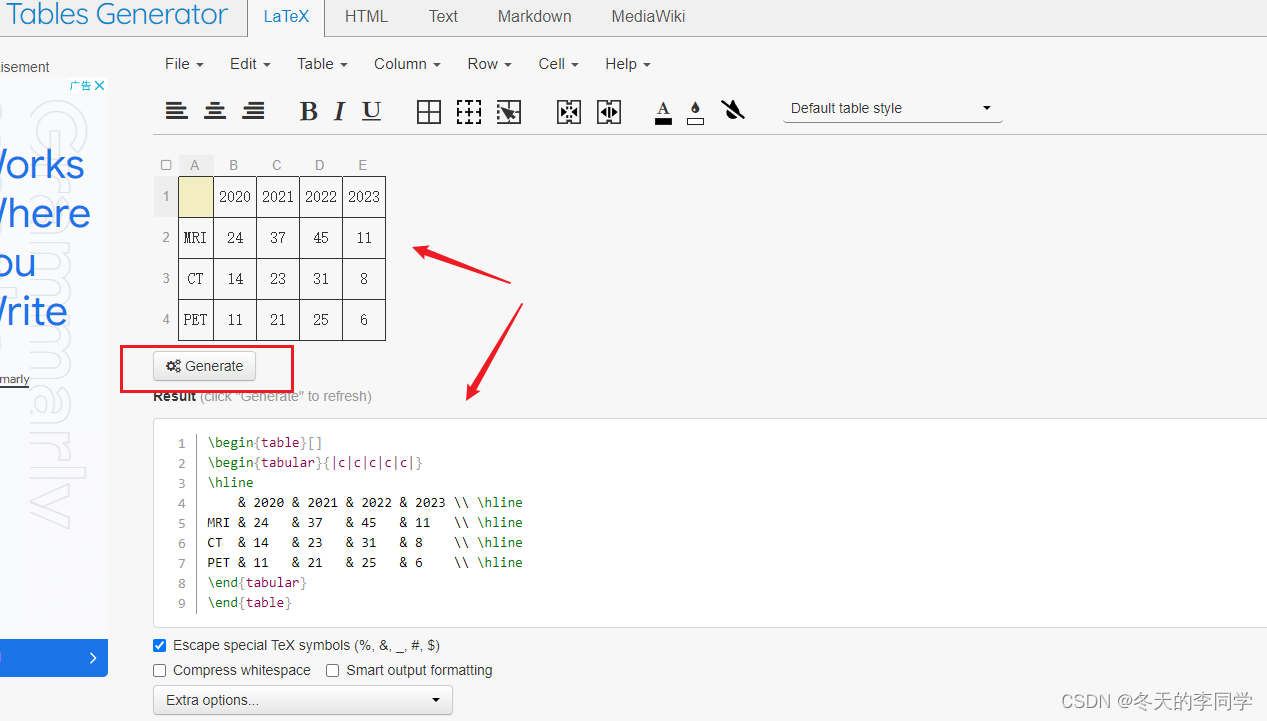Open the Row menu
1267x721 pixels.
pyautogui.click(x=489, y=64)
